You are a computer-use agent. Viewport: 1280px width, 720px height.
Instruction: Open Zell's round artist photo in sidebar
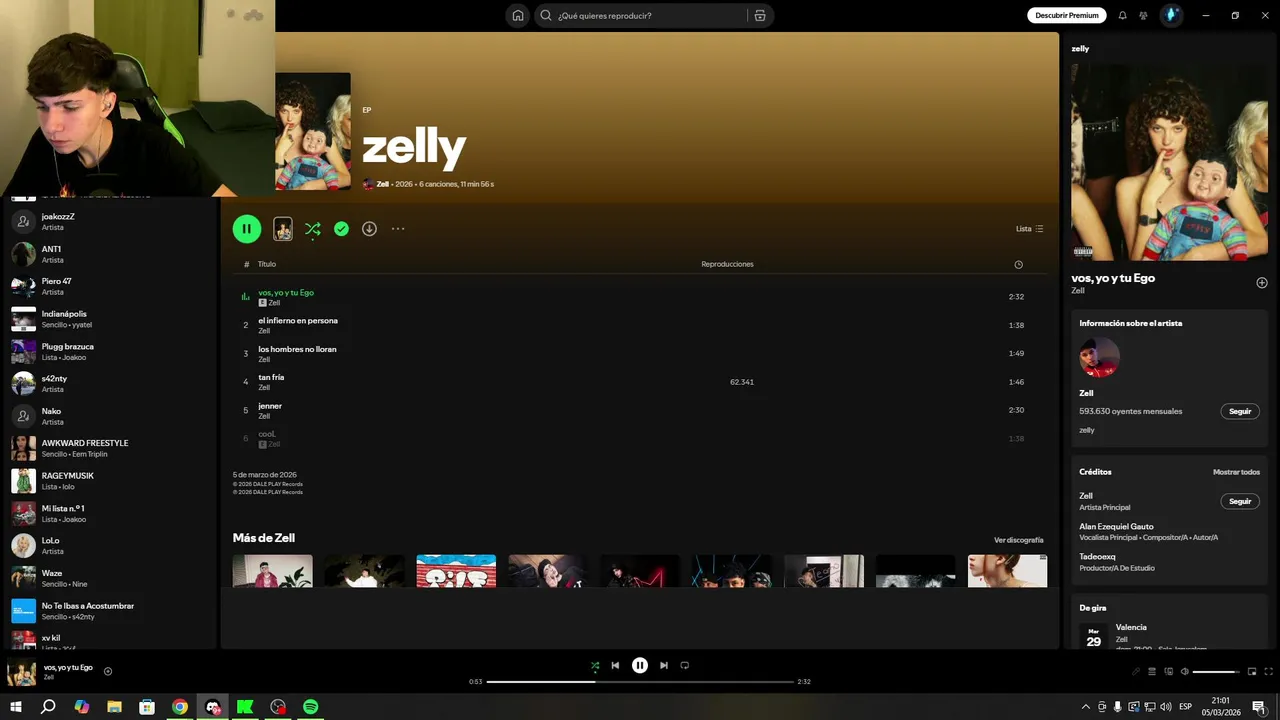click(1099, 357)
